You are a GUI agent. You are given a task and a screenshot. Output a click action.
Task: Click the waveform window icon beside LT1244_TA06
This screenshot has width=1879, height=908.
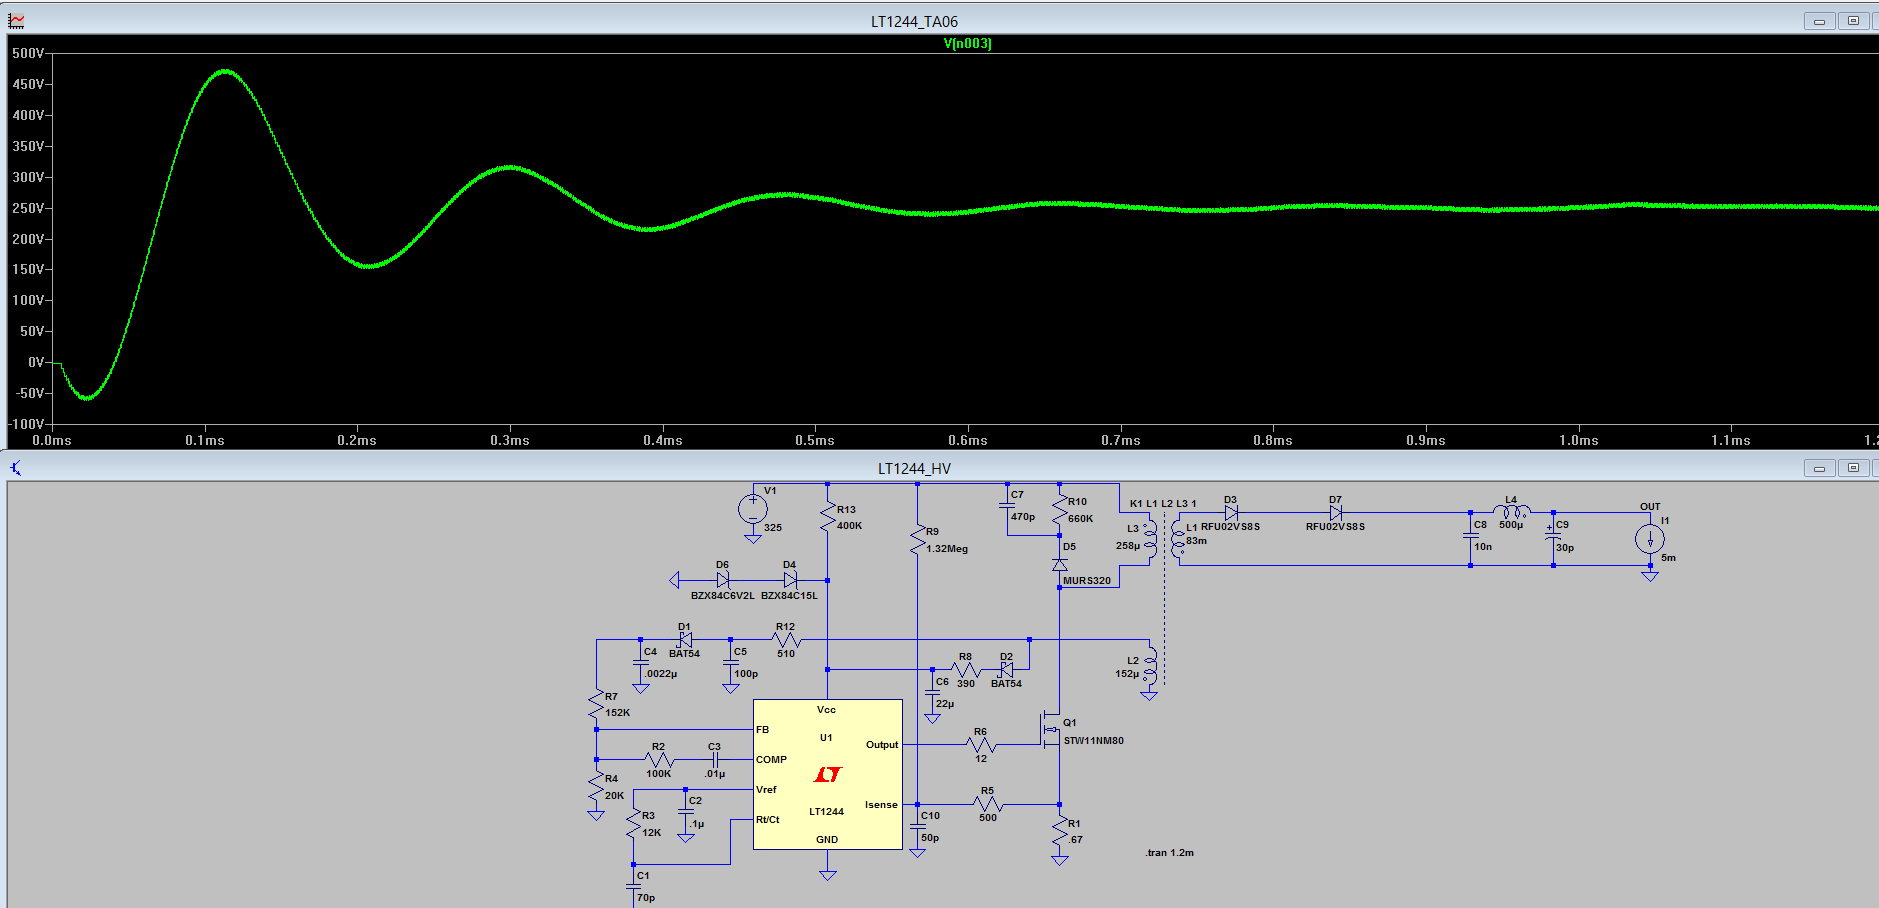16,20
